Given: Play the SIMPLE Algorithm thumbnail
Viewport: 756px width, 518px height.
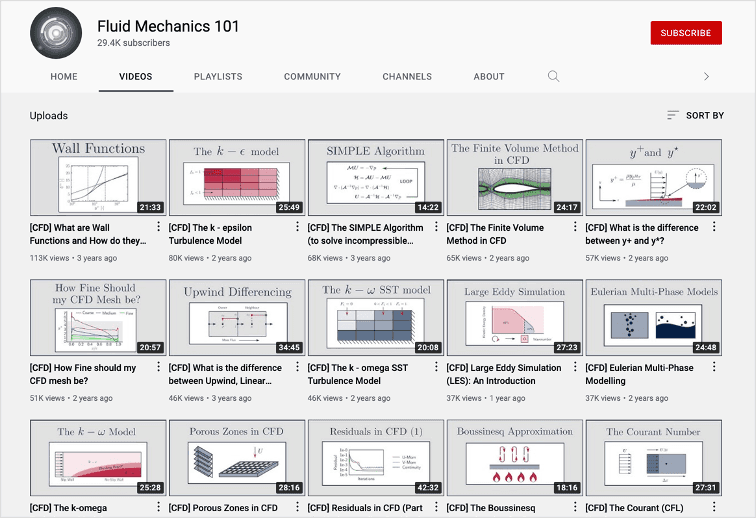Looking at the screenshot, I should 376,177.
